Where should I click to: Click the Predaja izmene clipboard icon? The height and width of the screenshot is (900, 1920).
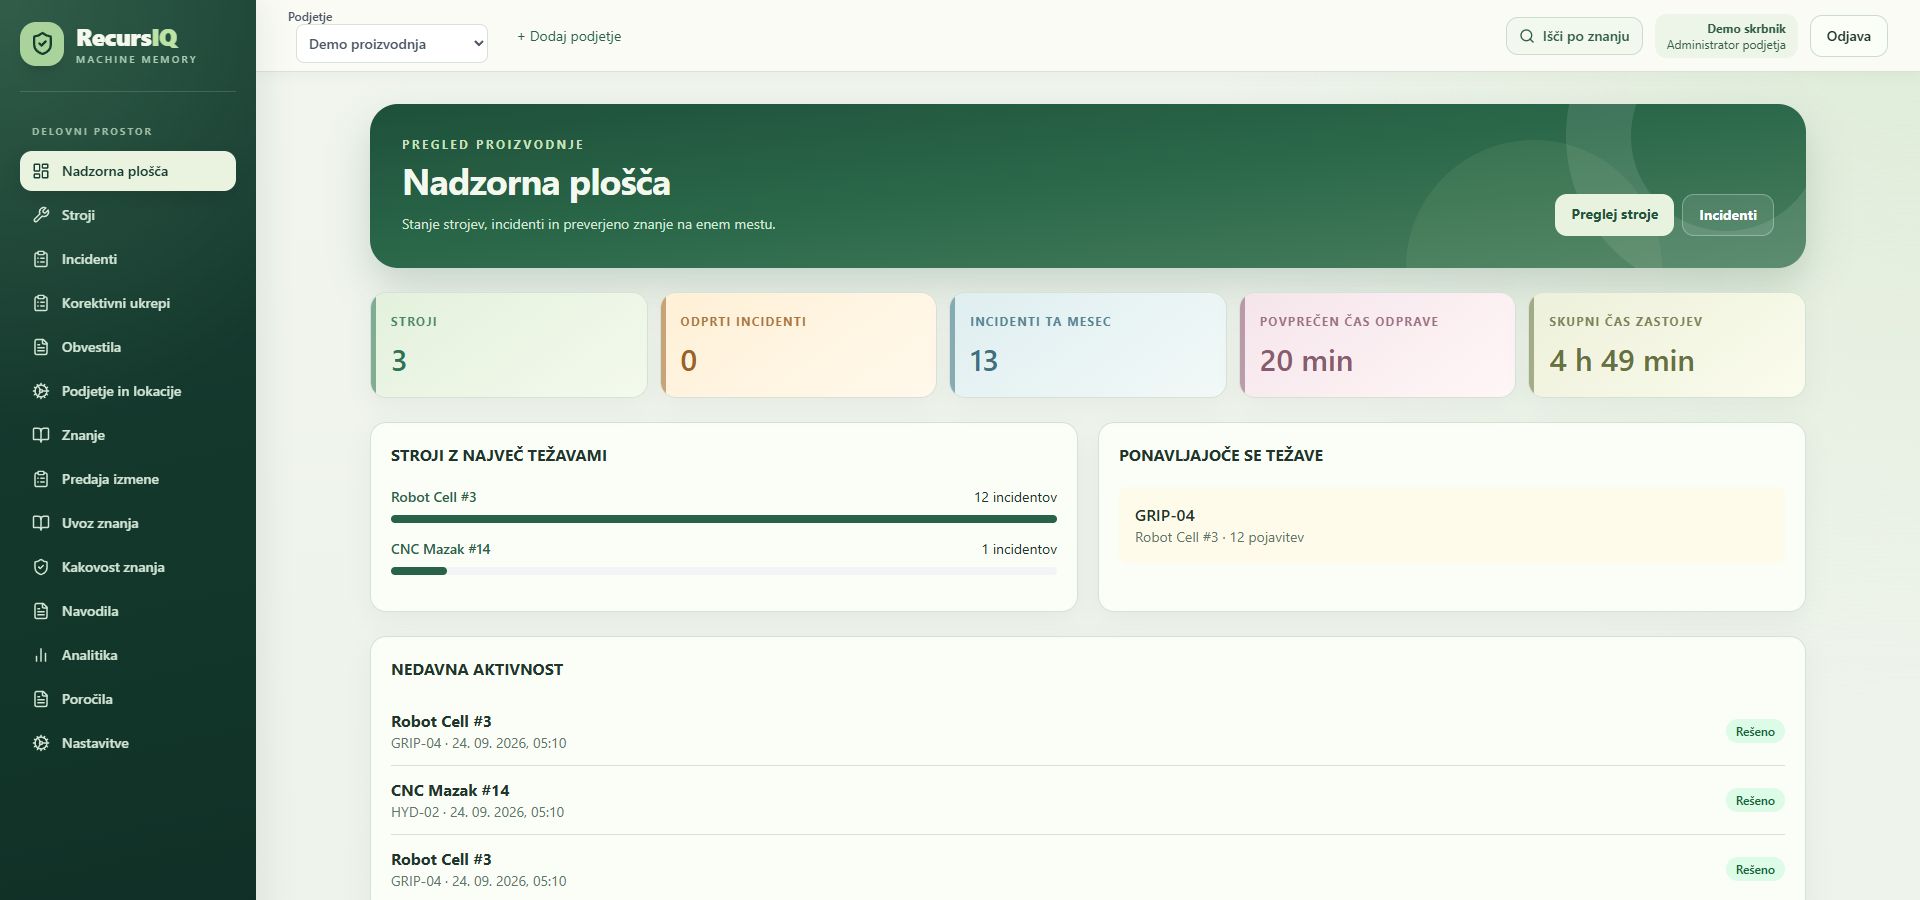[41, 479]
